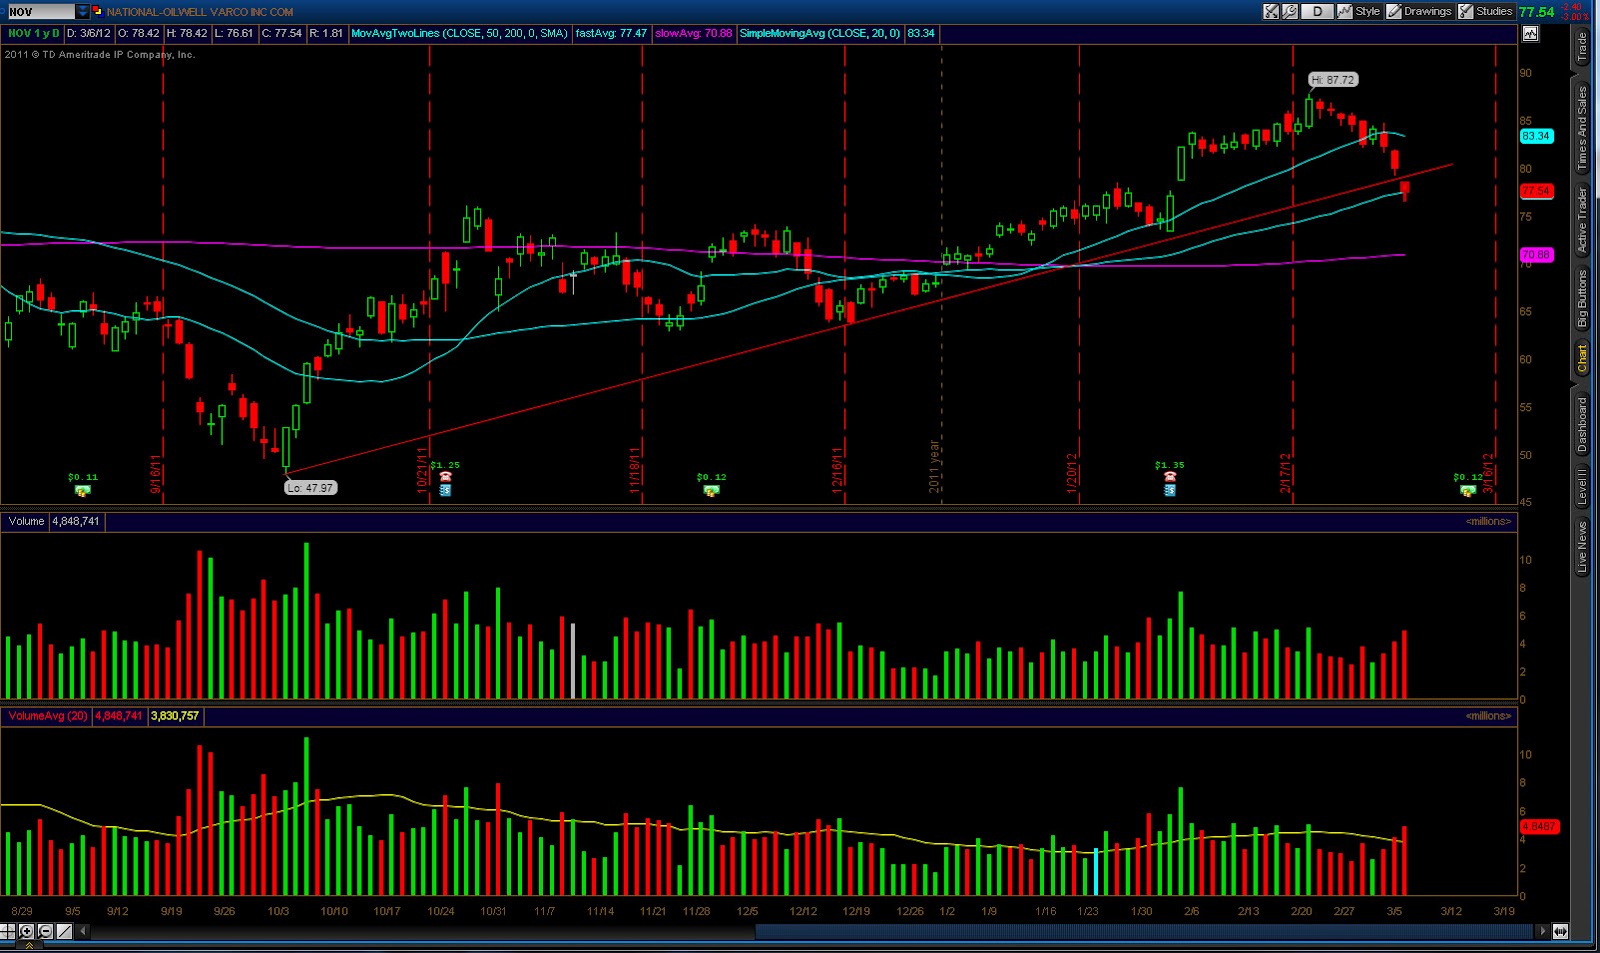Click the 83.34 cyan price axis label

(x=1536, y=136)
